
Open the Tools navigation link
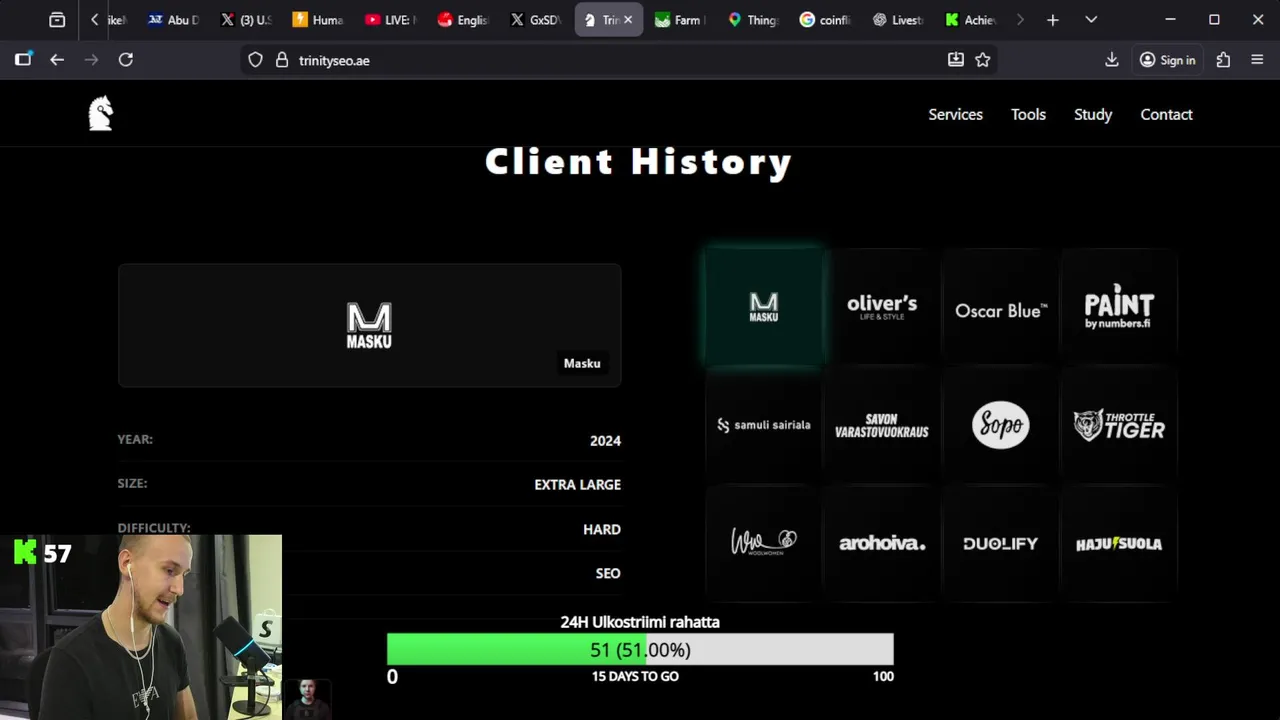(1028, 115)
